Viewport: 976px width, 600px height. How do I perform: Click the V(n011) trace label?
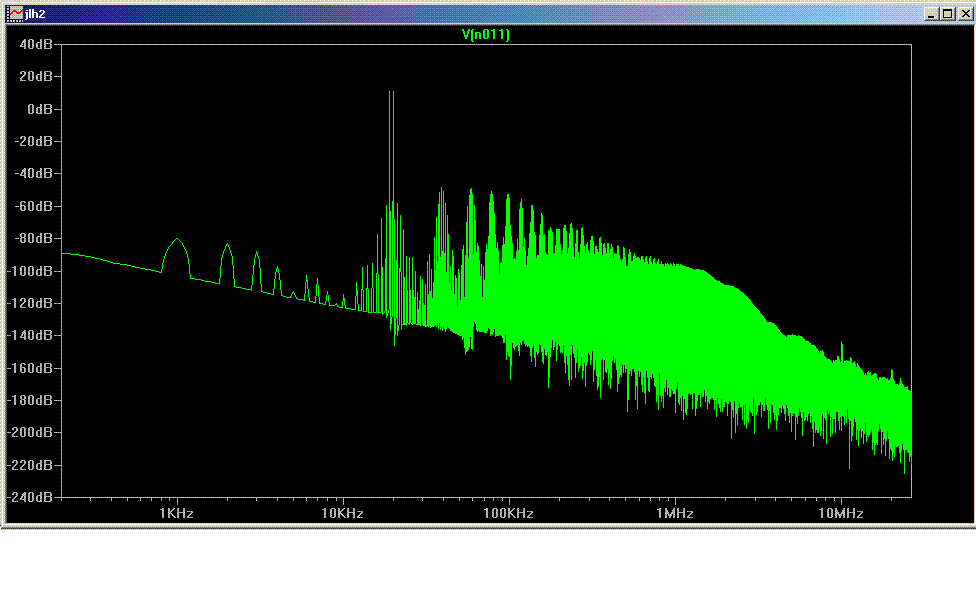click(486, 34)
